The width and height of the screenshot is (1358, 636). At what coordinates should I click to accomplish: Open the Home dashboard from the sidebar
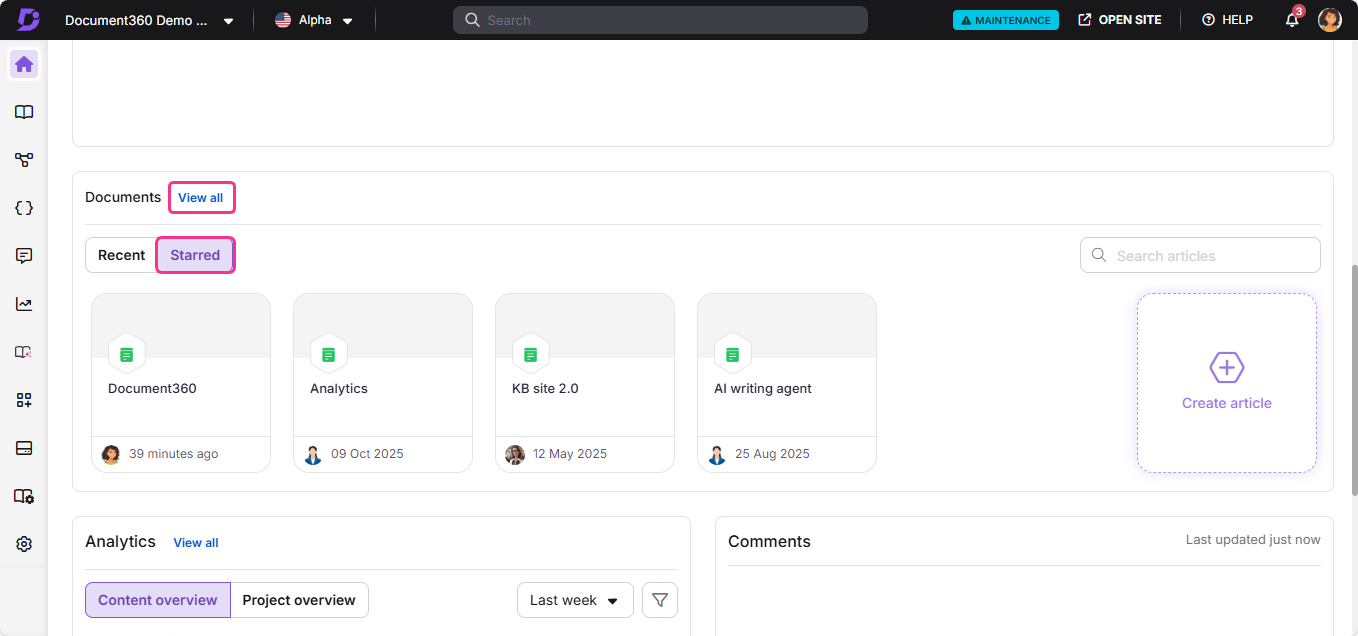click(x=23, y=63)
